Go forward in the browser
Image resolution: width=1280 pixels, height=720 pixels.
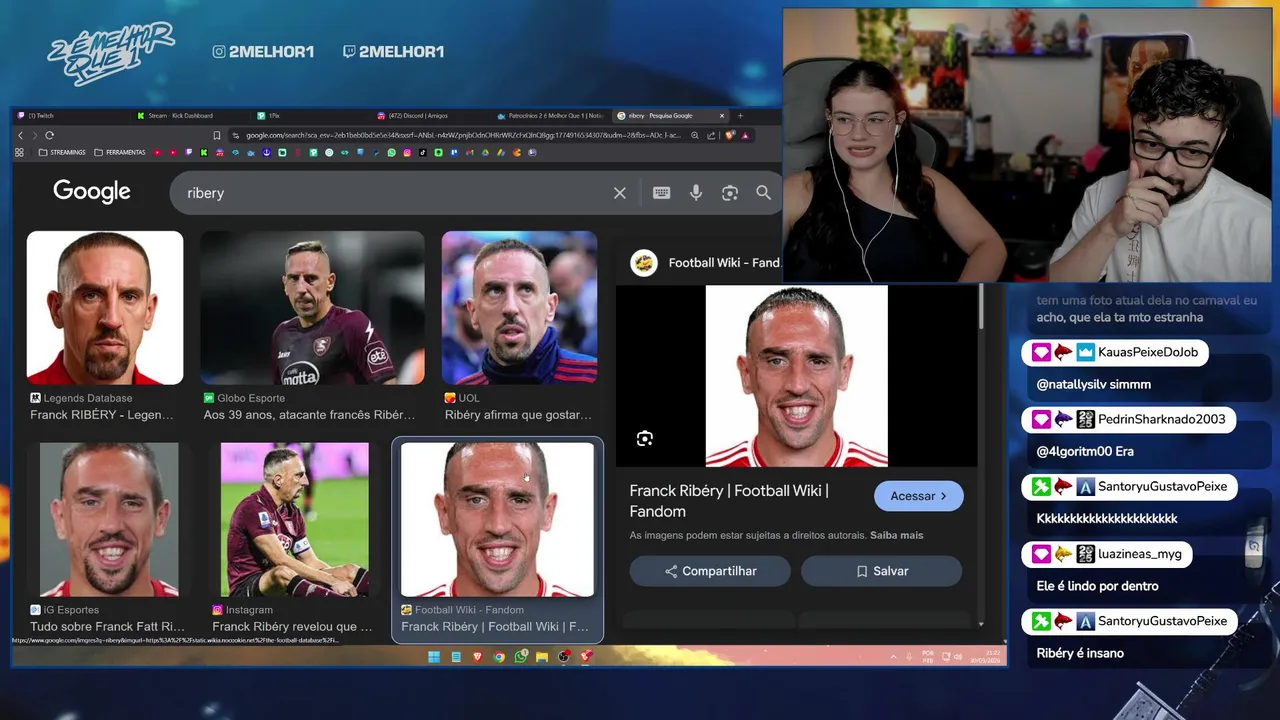[34, 135]
